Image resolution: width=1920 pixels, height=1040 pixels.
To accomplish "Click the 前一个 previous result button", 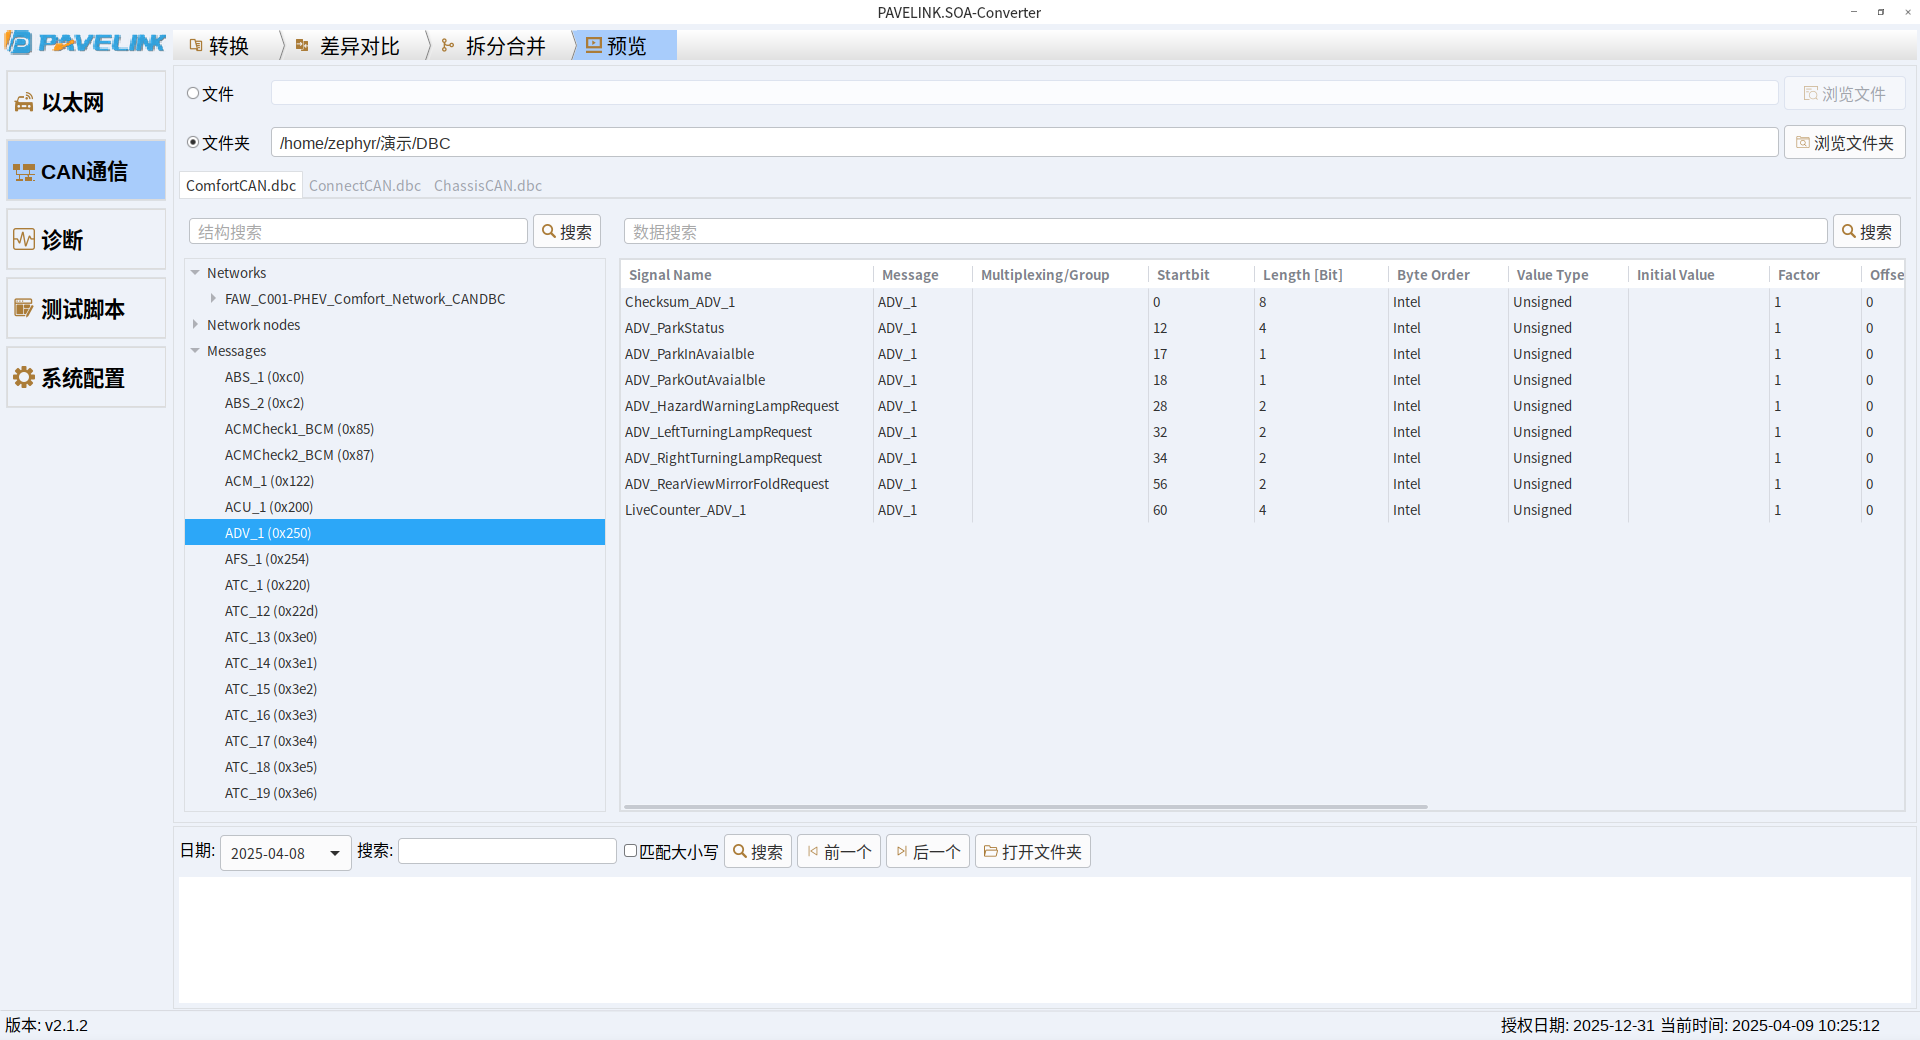I will click(x=839, y=851).
